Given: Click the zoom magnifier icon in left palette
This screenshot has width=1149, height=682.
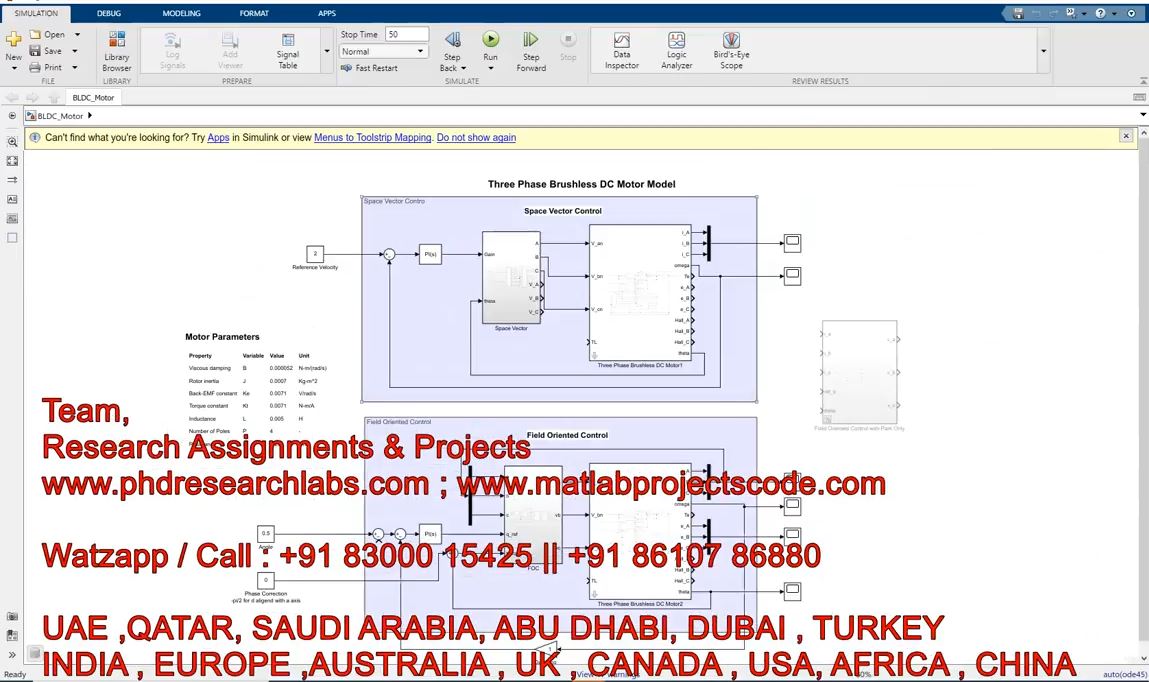Looking at the screenshot, I should 12,142.
